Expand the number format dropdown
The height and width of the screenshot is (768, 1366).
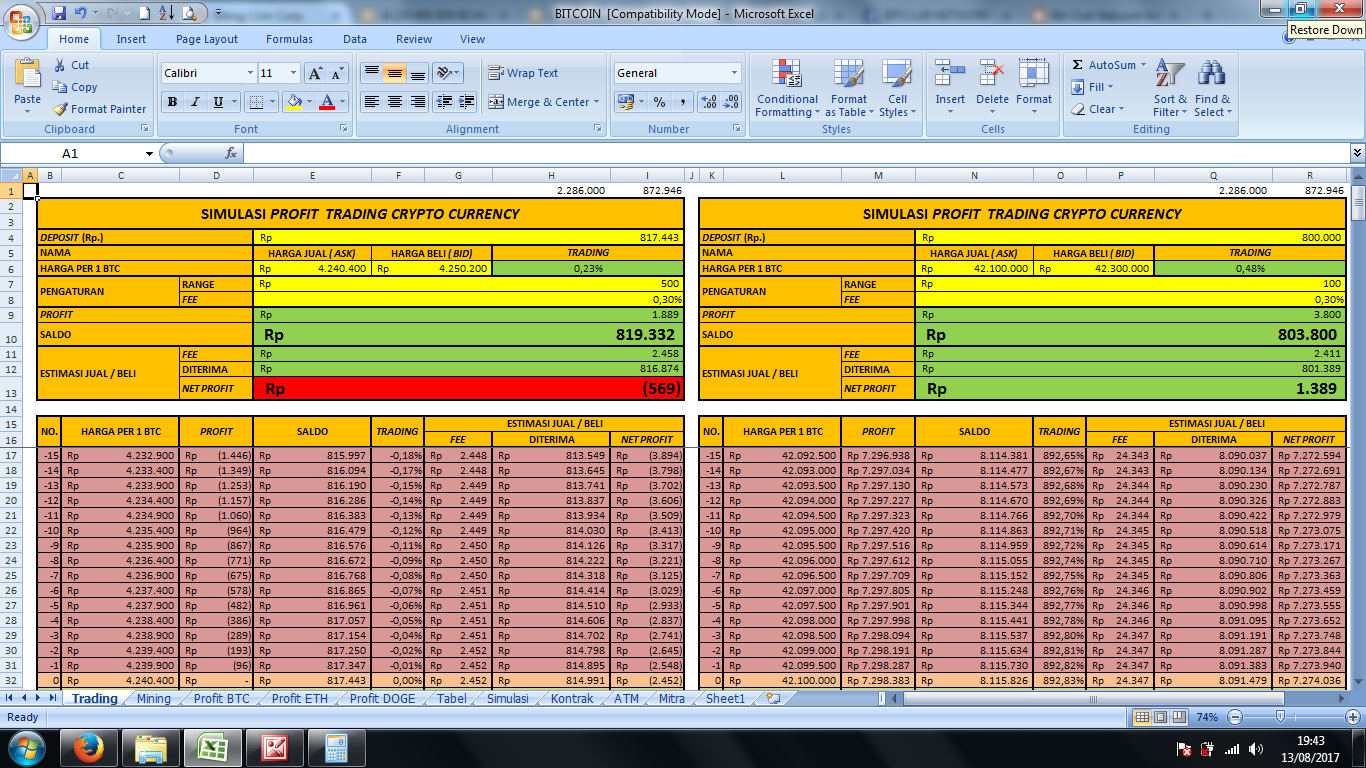pyautogui.click(x=734, y=73)
